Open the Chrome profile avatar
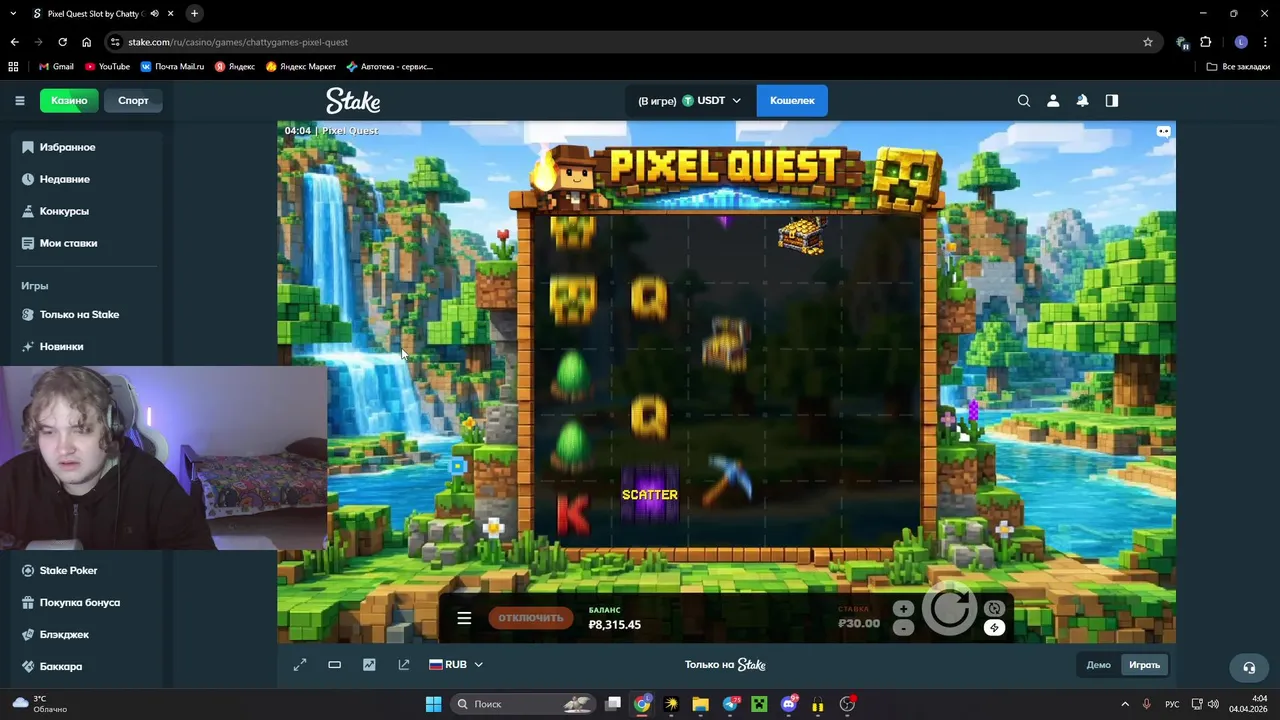The height and width of the screenshot is (720, 1280). [1241, 42]
